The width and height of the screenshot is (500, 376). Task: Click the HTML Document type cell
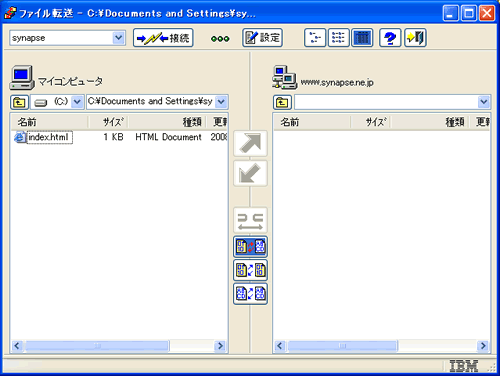coord(168,137)
